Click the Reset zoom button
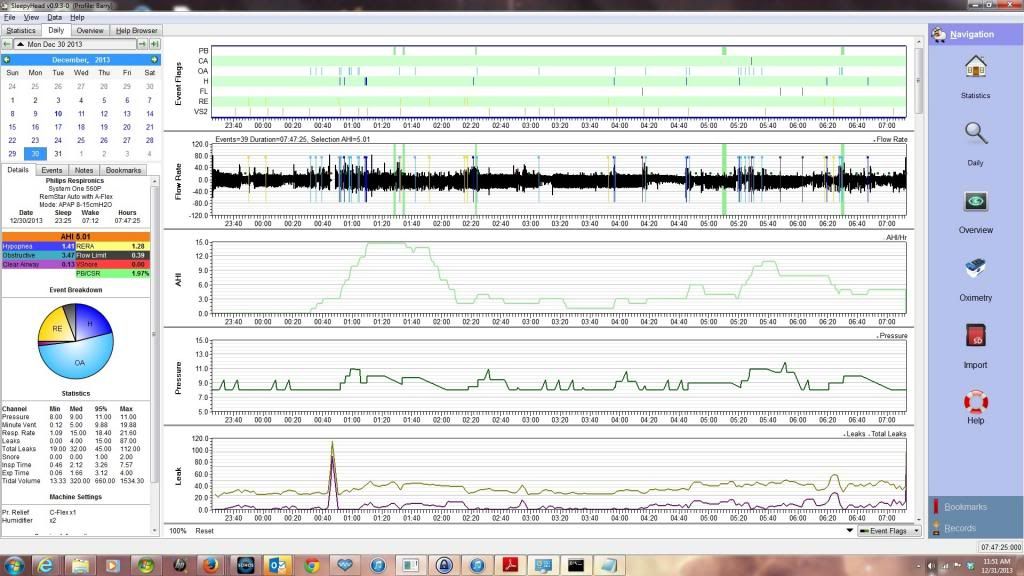1024x576 pixels. point(204,531)
